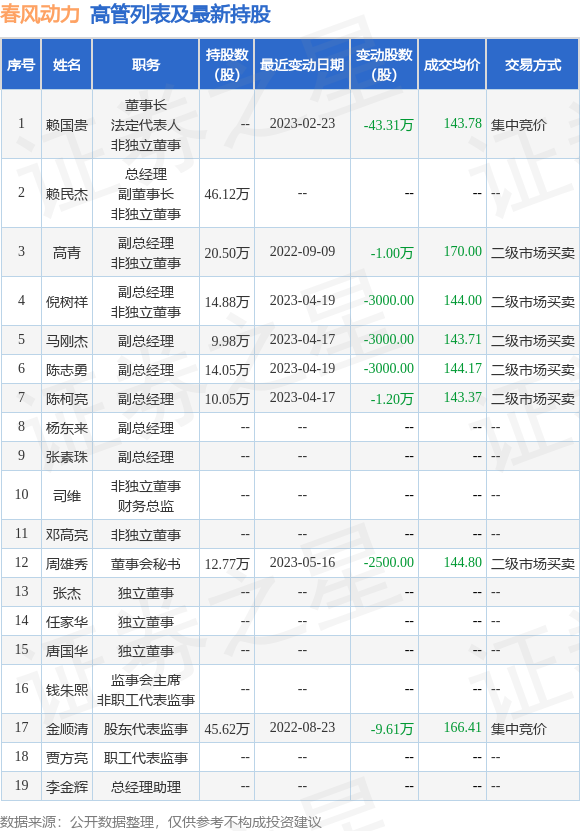The height and width of the screenshot is (831, 580).
Task: Click the price 143.71
Action: (462, 339)
